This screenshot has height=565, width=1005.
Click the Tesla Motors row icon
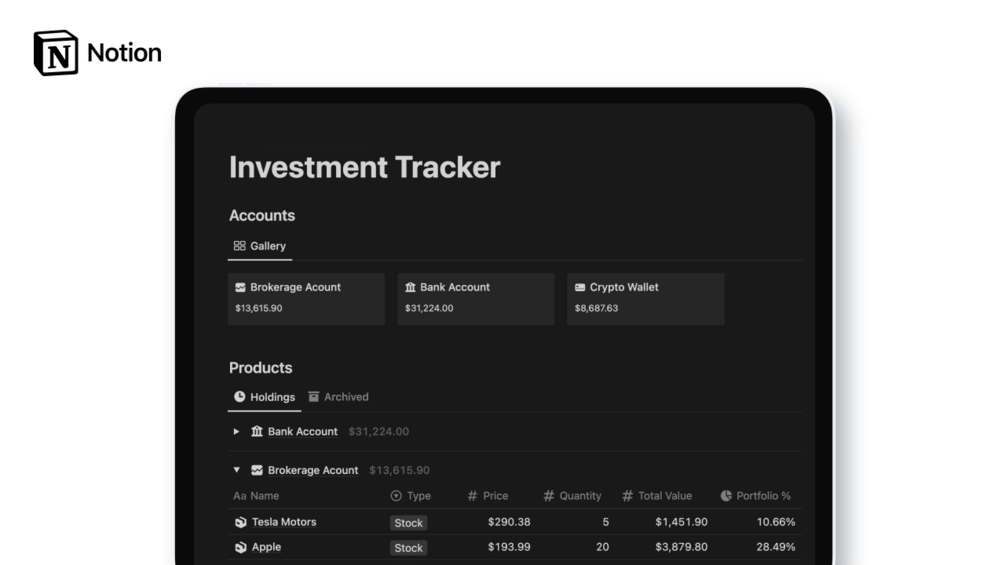coord(240,522)
